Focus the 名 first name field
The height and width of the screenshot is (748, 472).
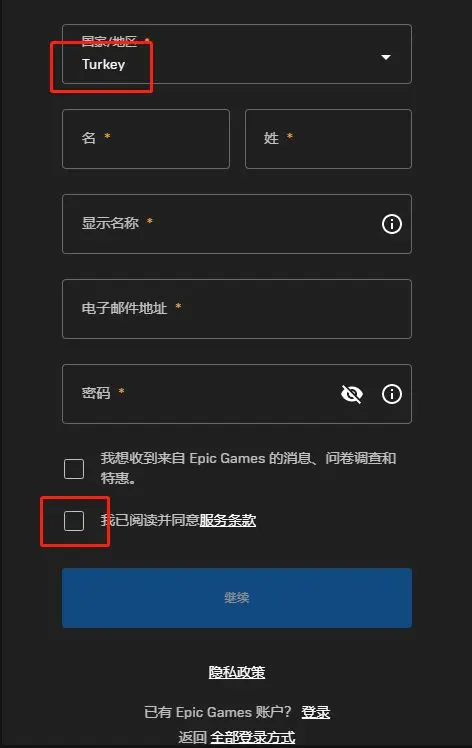(146, 139)
